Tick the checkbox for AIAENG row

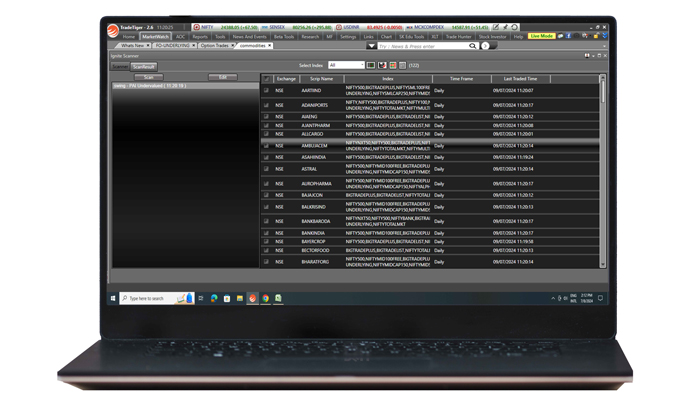click(267, 117)
